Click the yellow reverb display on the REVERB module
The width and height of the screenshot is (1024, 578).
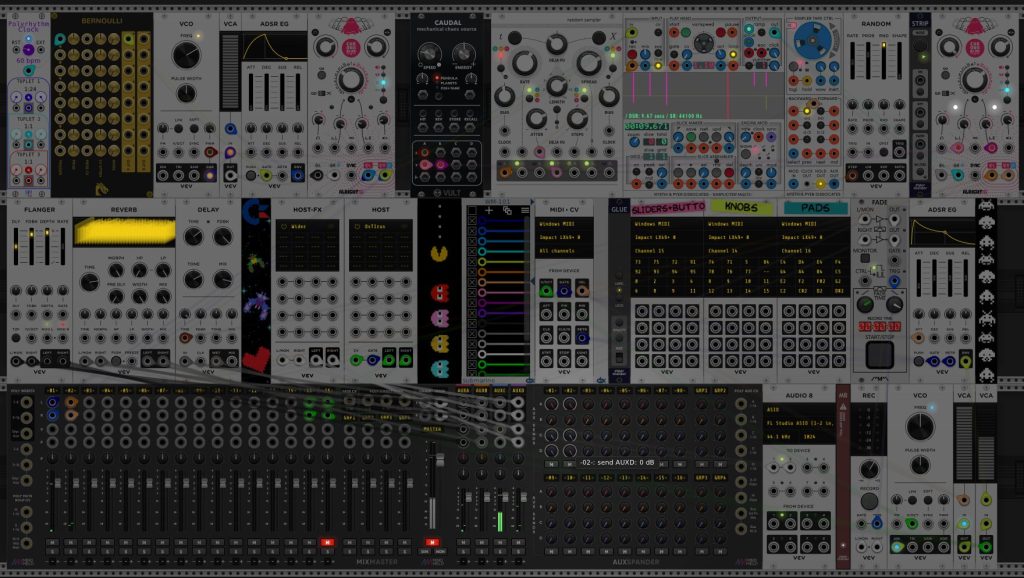pos(124,232)
